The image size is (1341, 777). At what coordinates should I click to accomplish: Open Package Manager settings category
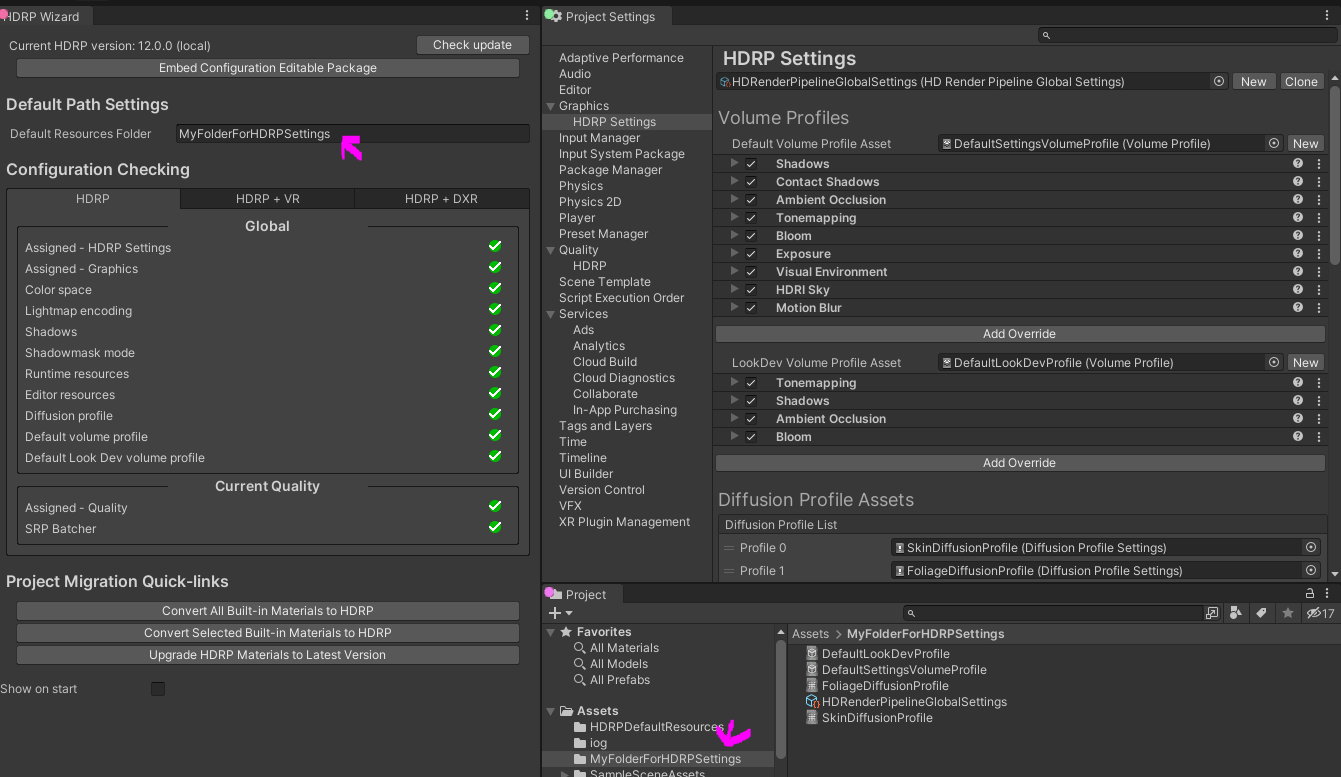click(x=610, y=170)
